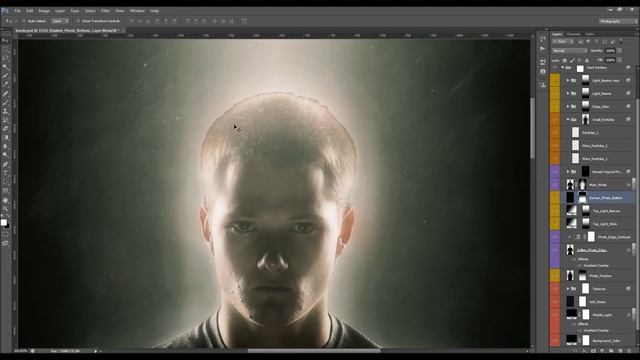
Task: Open the Info panel icon
Action: [542, 72]
